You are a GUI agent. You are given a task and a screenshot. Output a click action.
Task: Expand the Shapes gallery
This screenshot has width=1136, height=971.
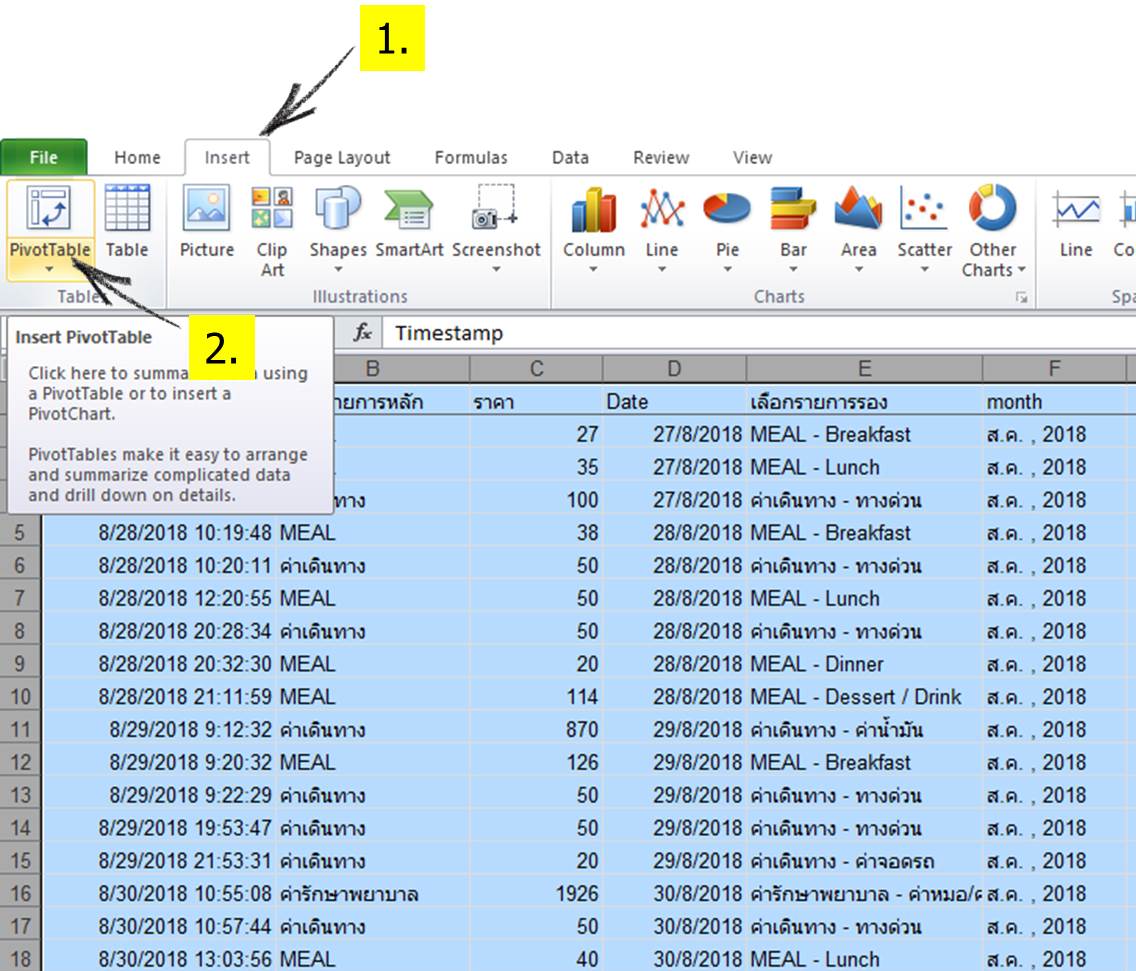tap(338, 268)
